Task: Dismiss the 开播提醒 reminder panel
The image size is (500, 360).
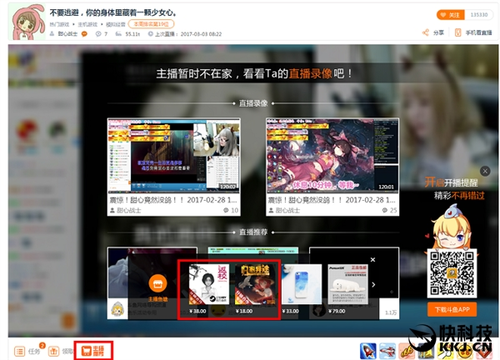Action: 485,171
